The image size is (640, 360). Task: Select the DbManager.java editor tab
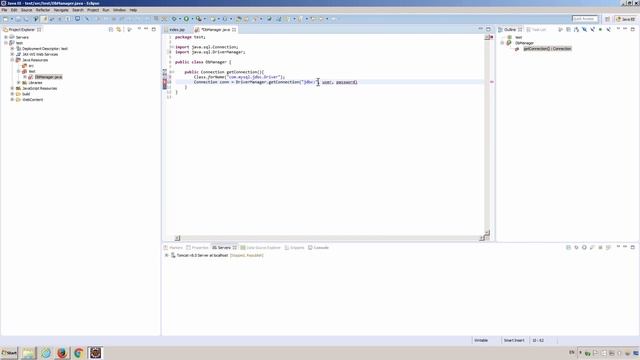point(215,30)
